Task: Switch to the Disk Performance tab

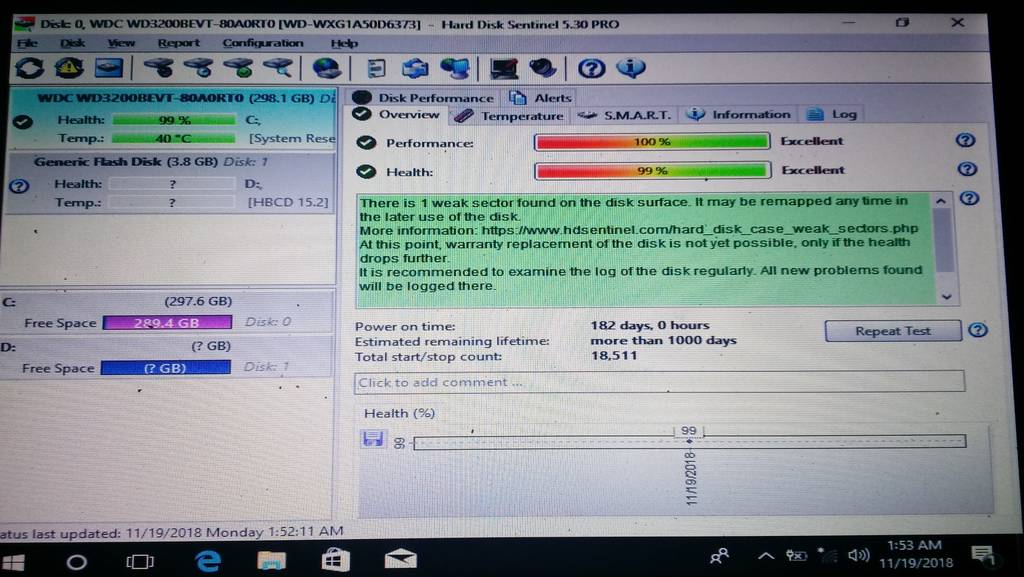Action: (x=423, y=98)
